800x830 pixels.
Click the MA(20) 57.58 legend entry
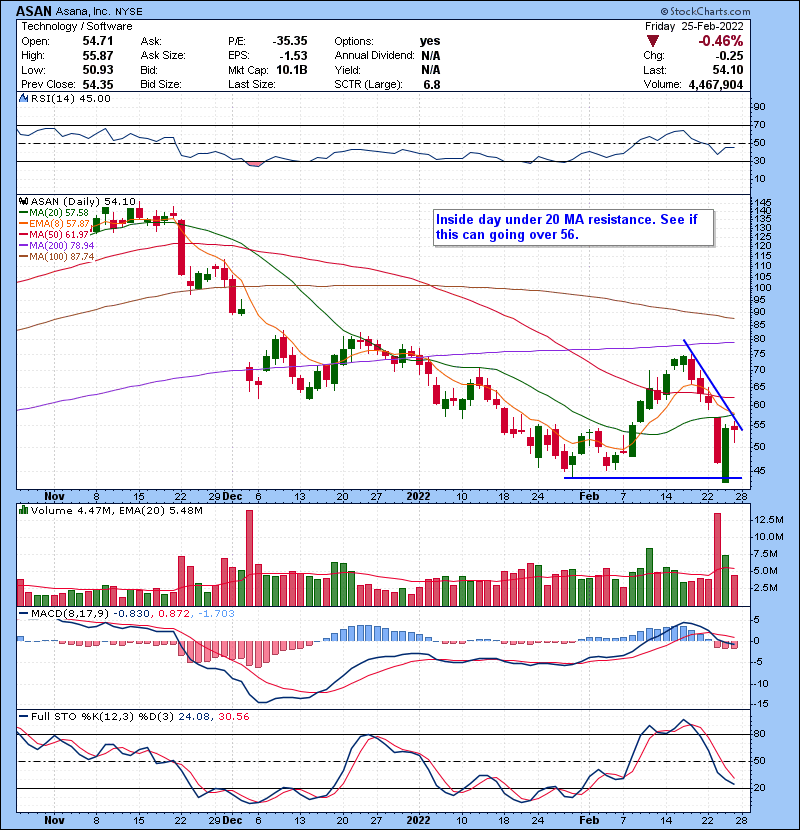tap(54, 212)
